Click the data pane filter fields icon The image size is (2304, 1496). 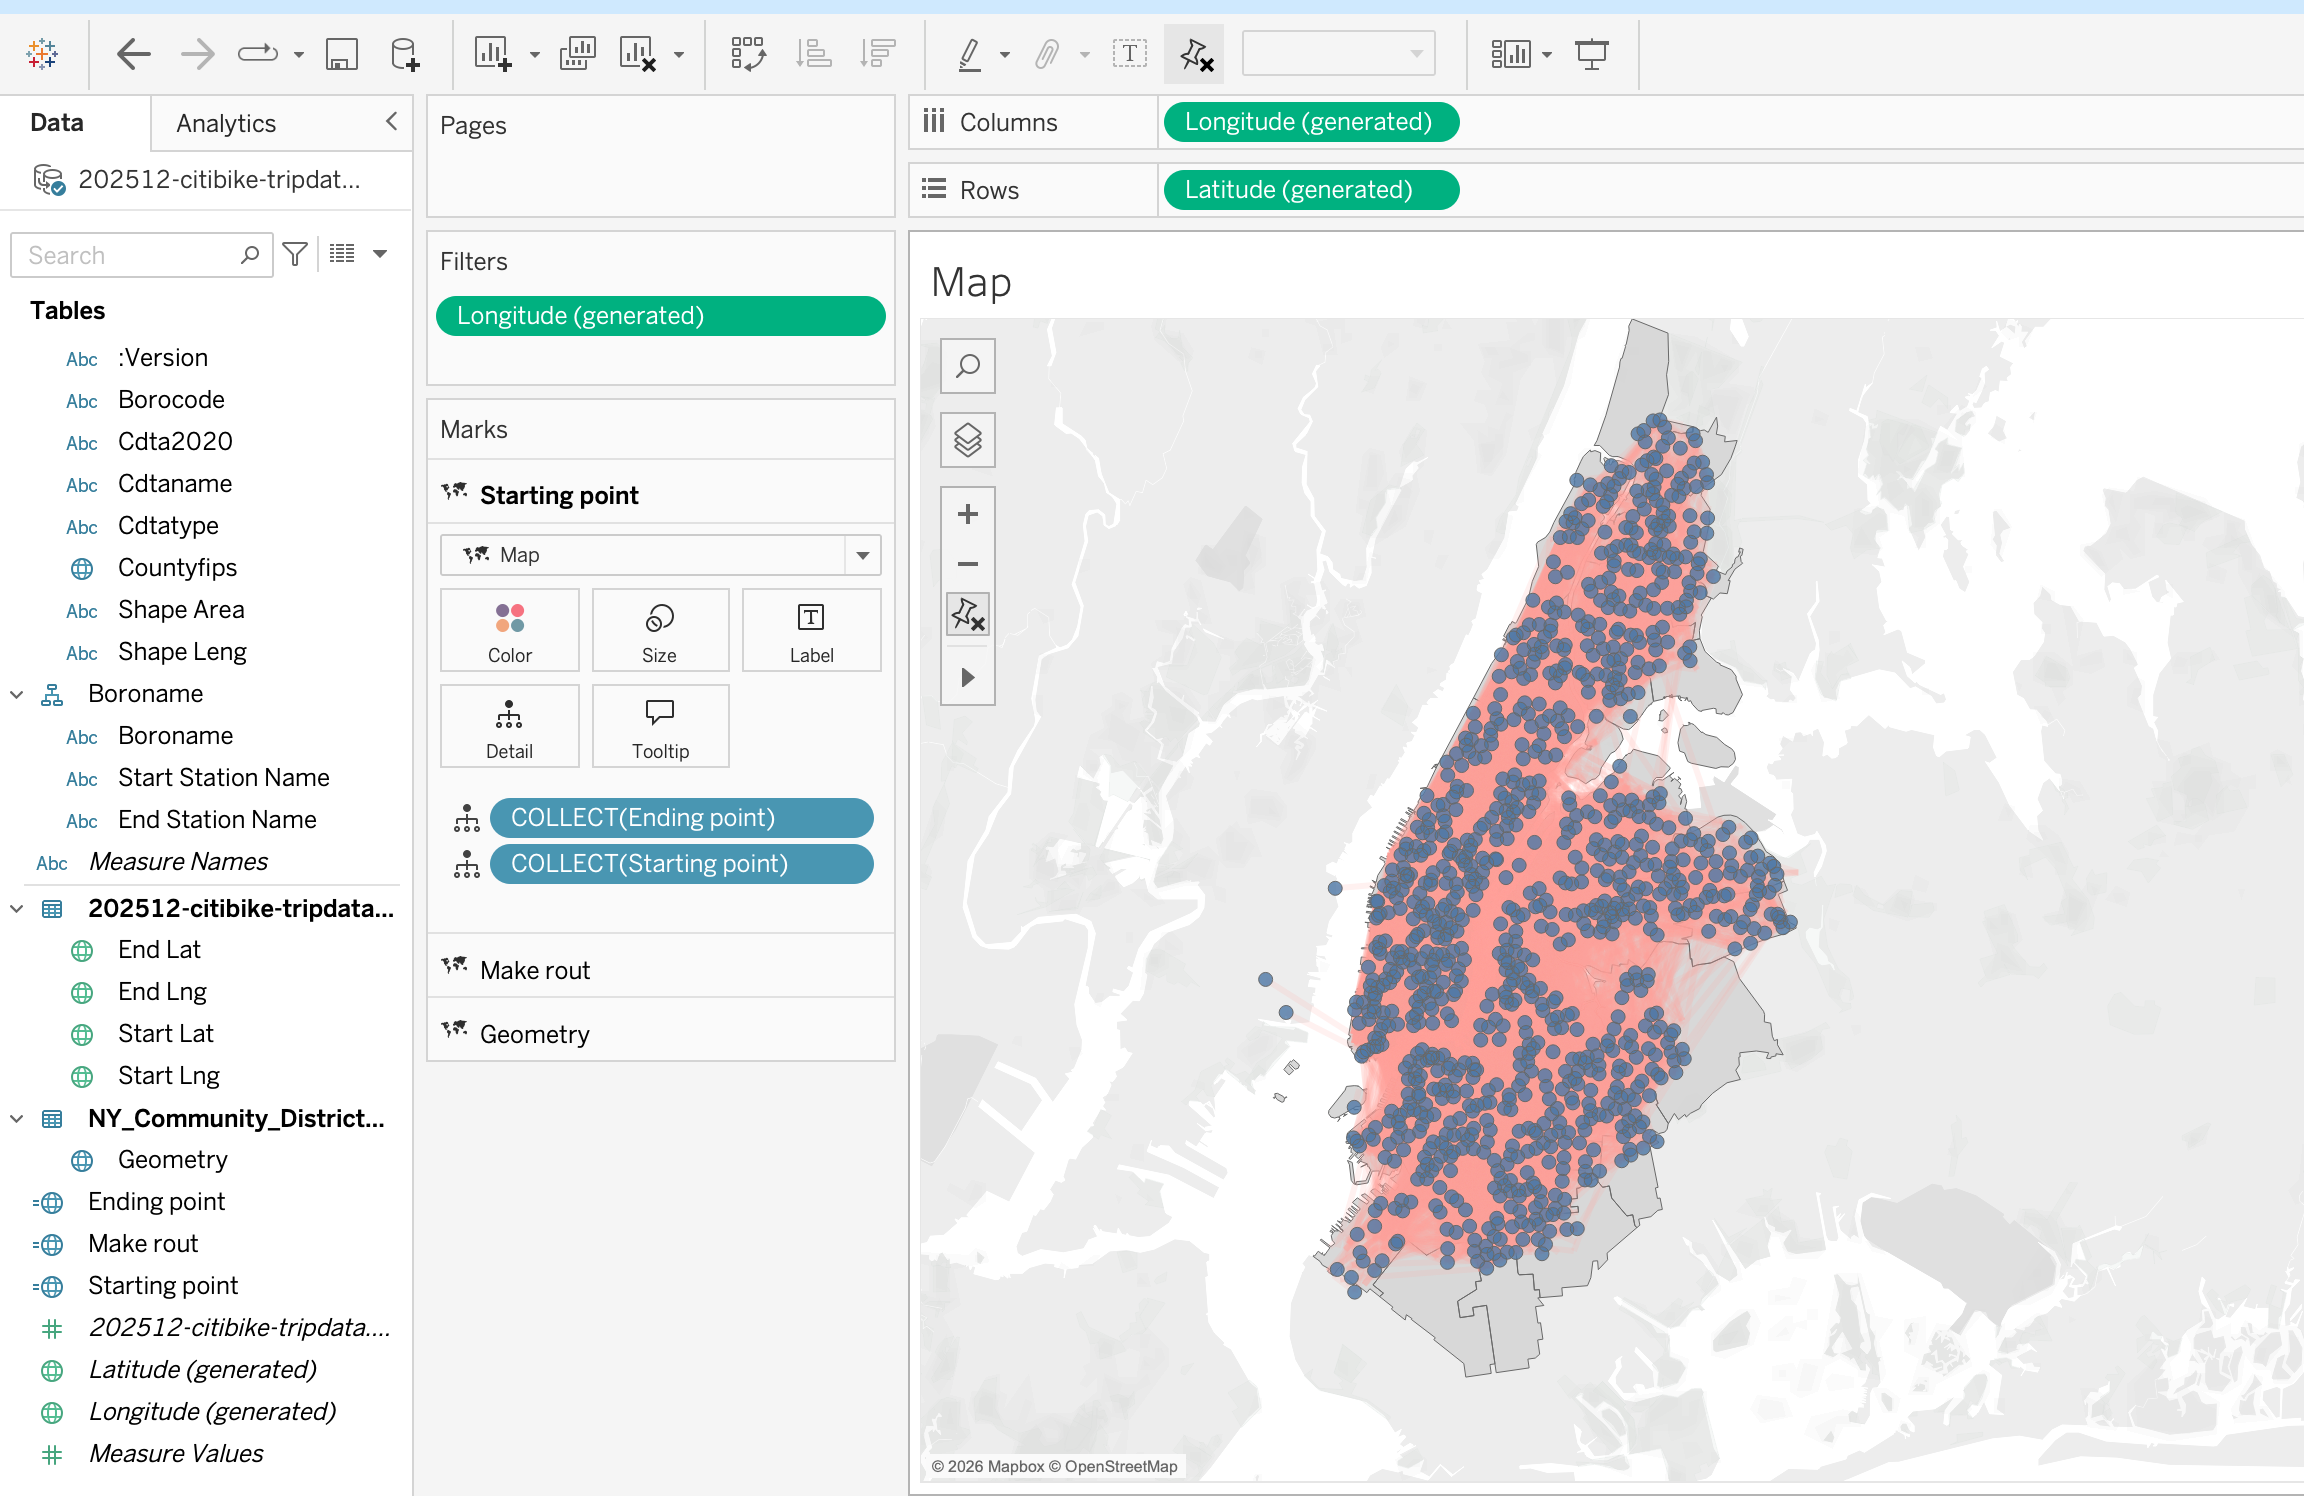click(x=295, y=255)
